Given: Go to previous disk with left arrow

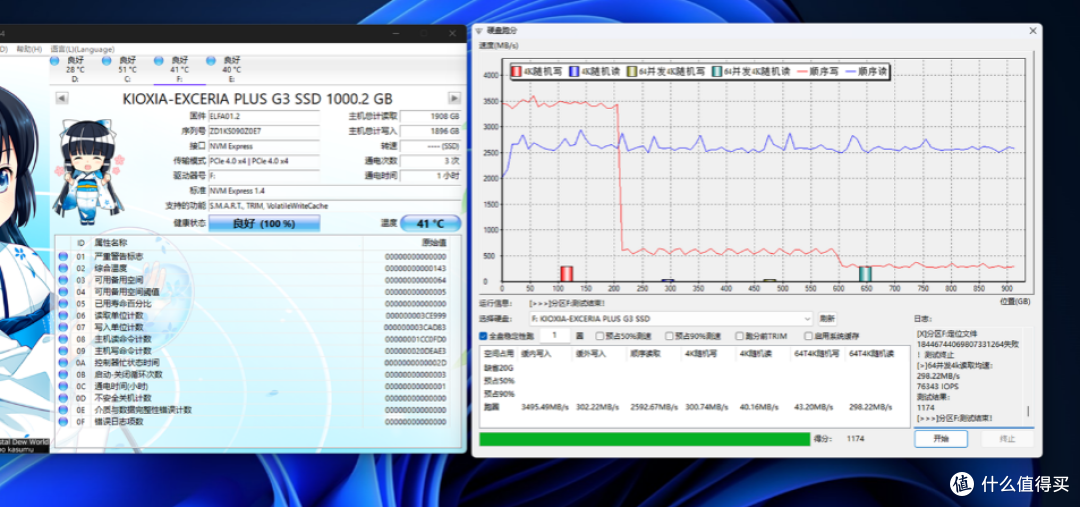Looking at the screenshot, I should click(61, 98).
